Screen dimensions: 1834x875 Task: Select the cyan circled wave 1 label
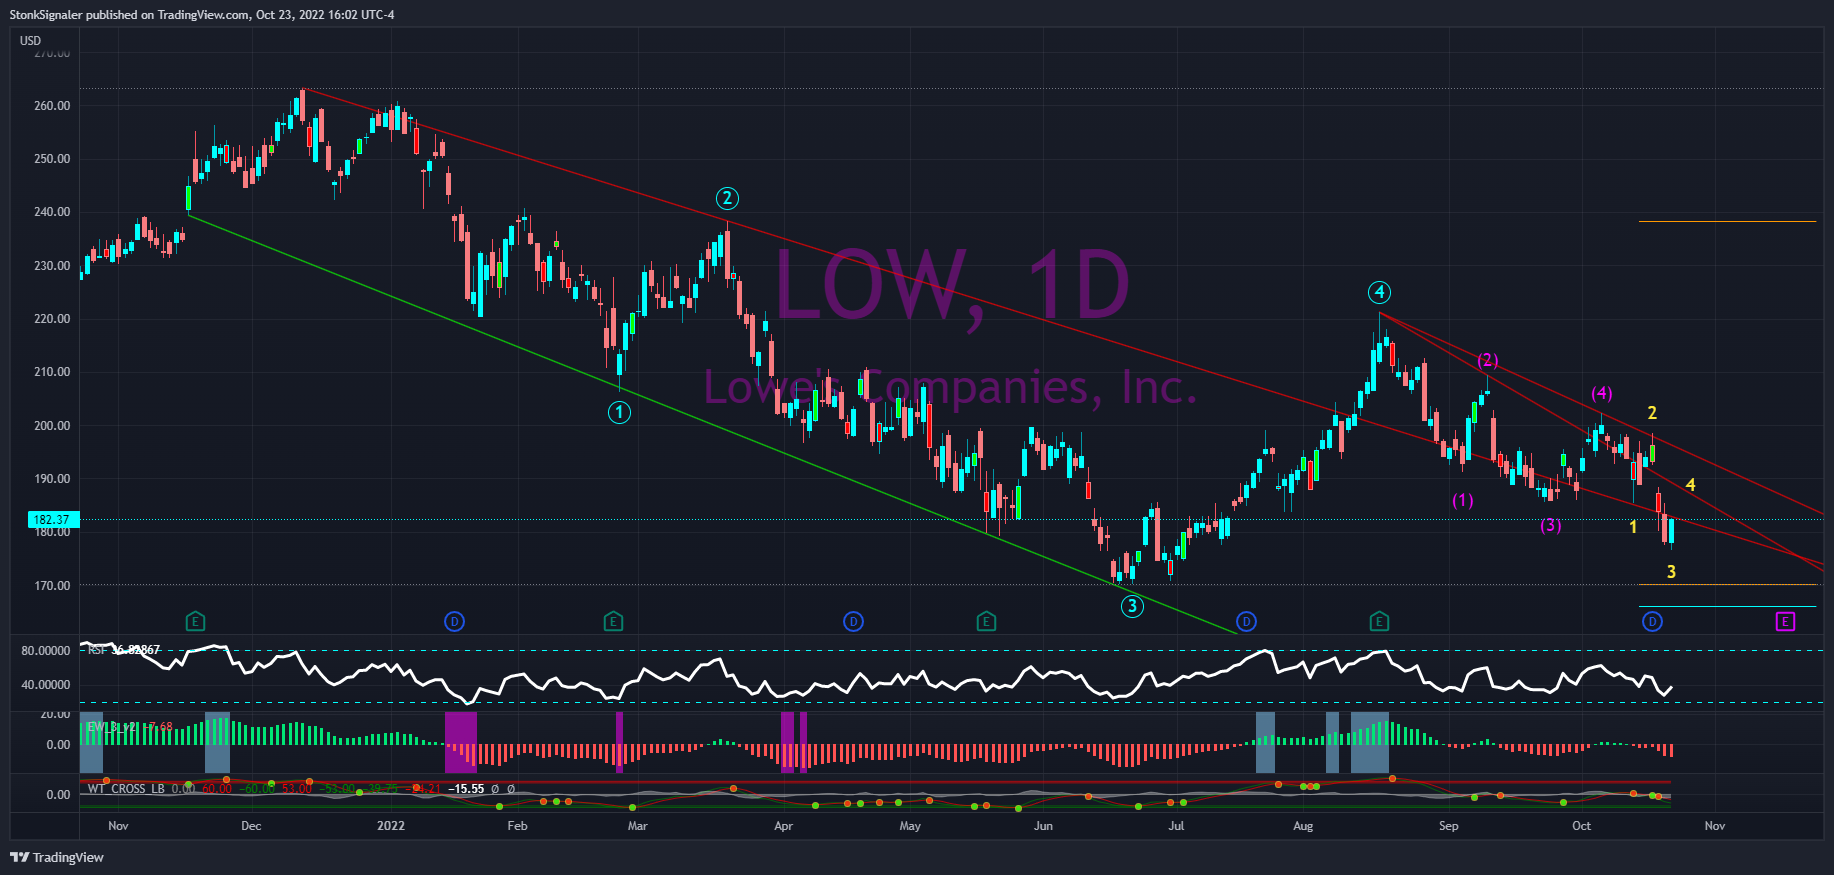click(x=619, y=412)
